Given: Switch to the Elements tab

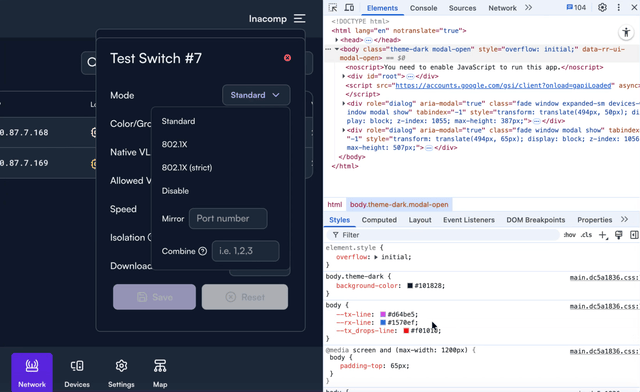Looking at the screenshot, I should pyautogui.click(x=382, y=8).
